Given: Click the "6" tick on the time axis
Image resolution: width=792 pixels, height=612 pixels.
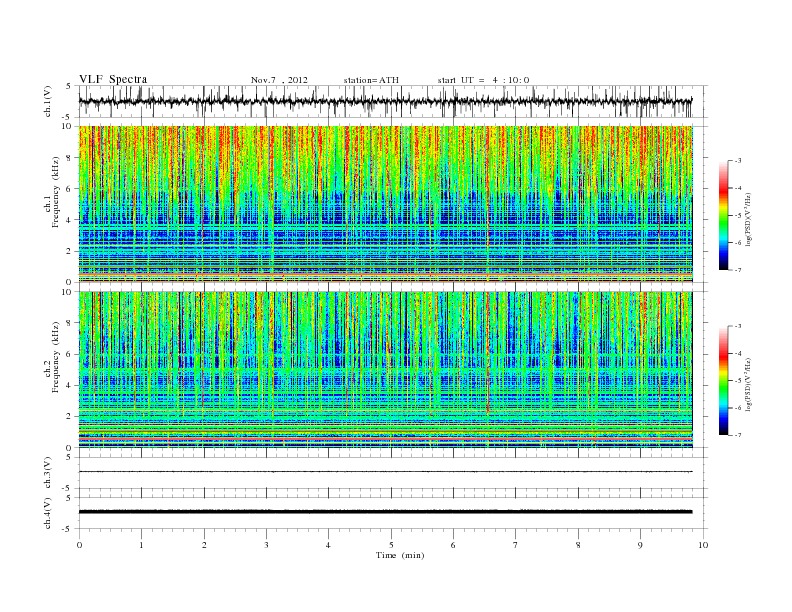Looking at the screenshot, I should (453, 545).
